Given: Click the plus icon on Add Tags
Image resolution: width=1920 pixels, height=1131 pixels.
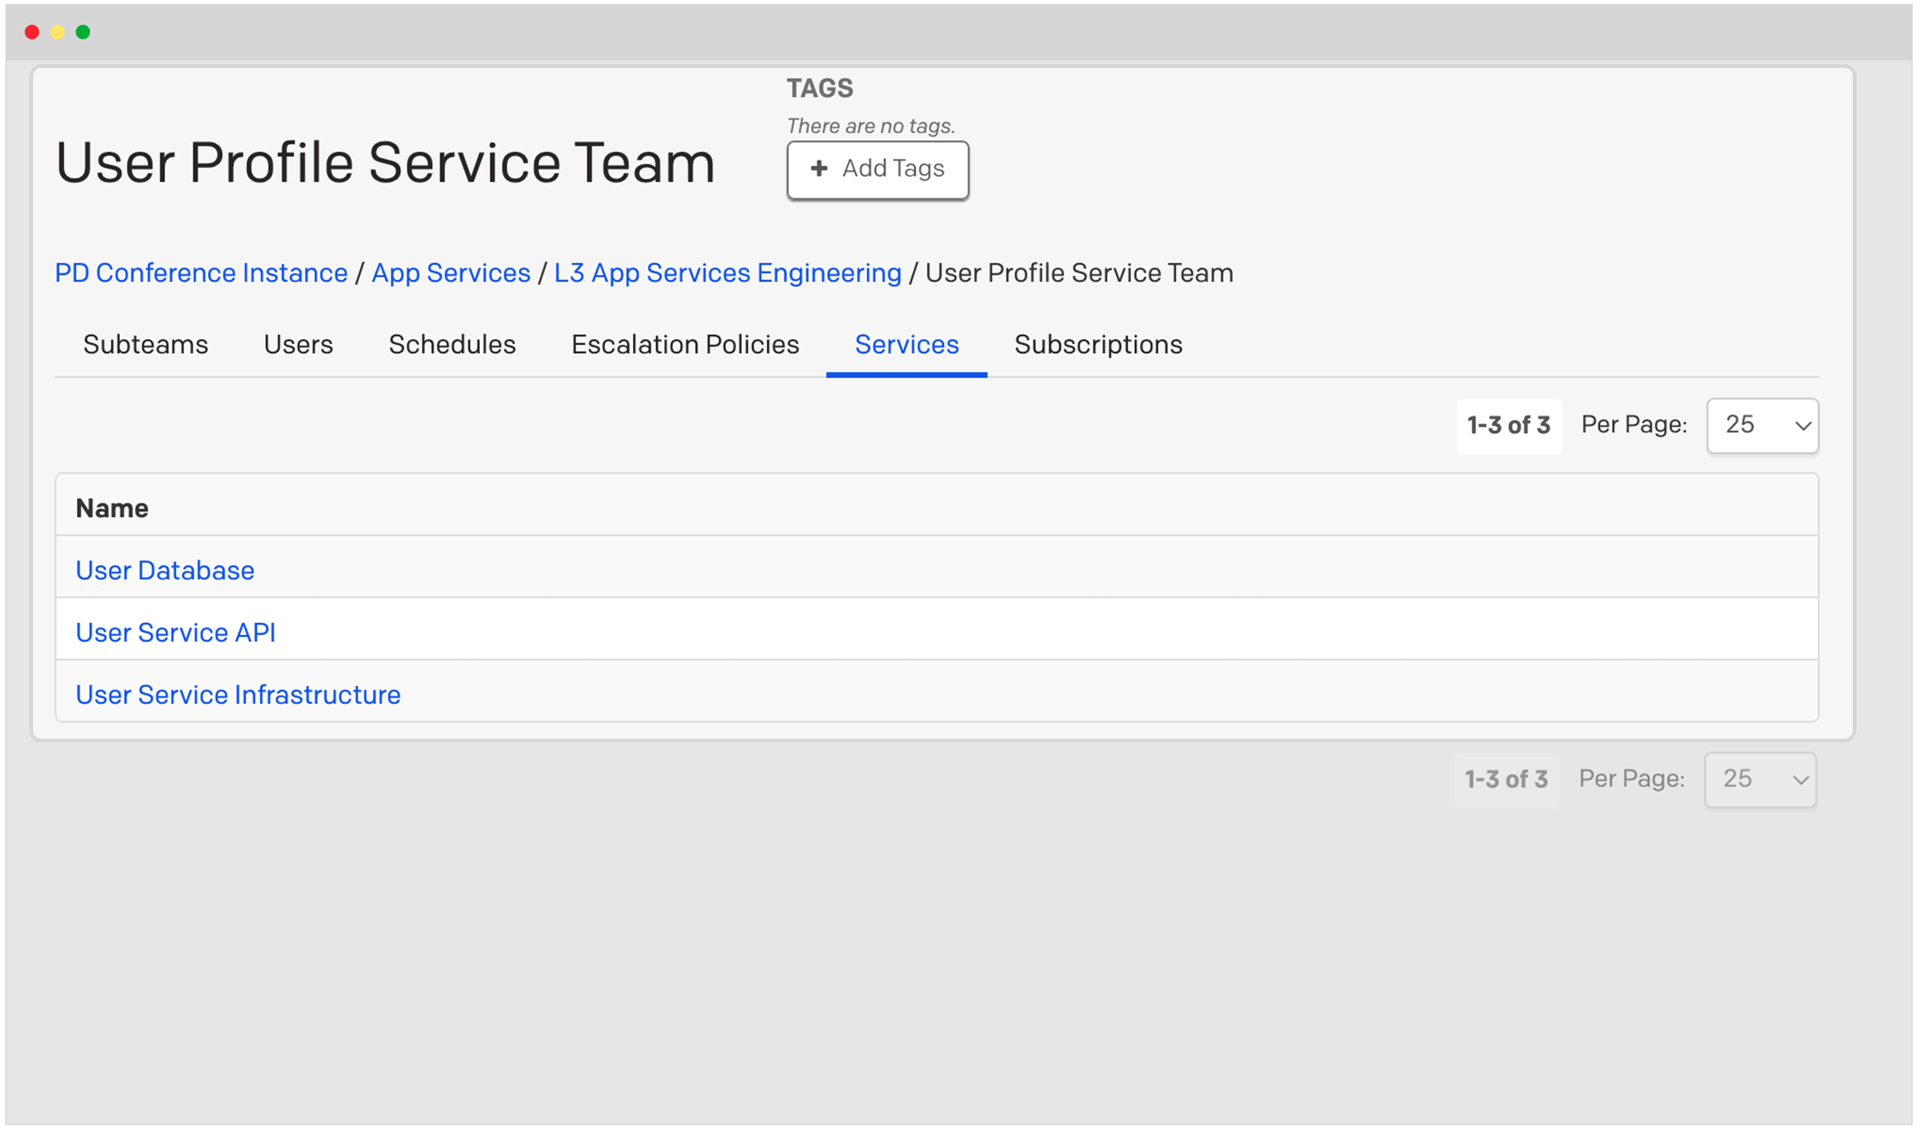Looking at the screenshot, I should pos(819,169).
